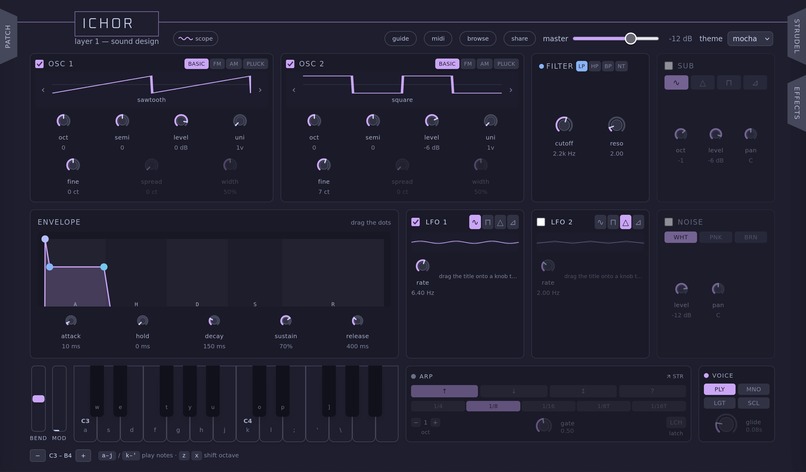Select triangle wave shape for LFO 2
This screenshot has height=472, width=806.
625,222
